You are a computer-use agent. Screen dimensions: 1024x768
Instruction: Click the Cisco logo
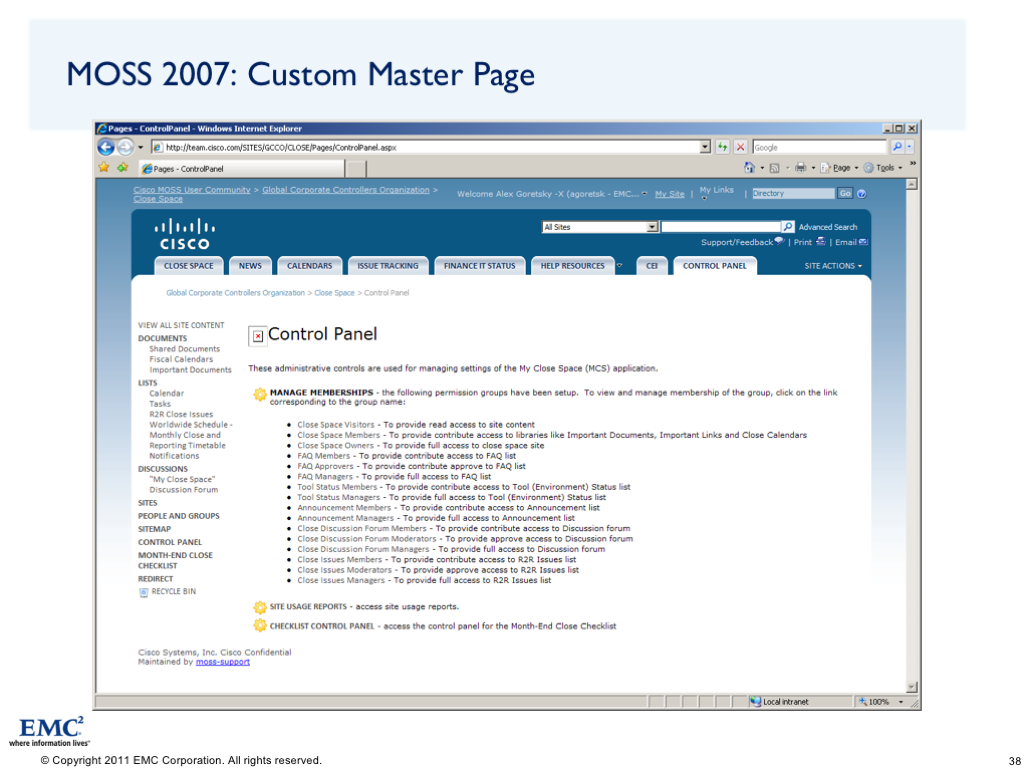[x=185, y=234]
